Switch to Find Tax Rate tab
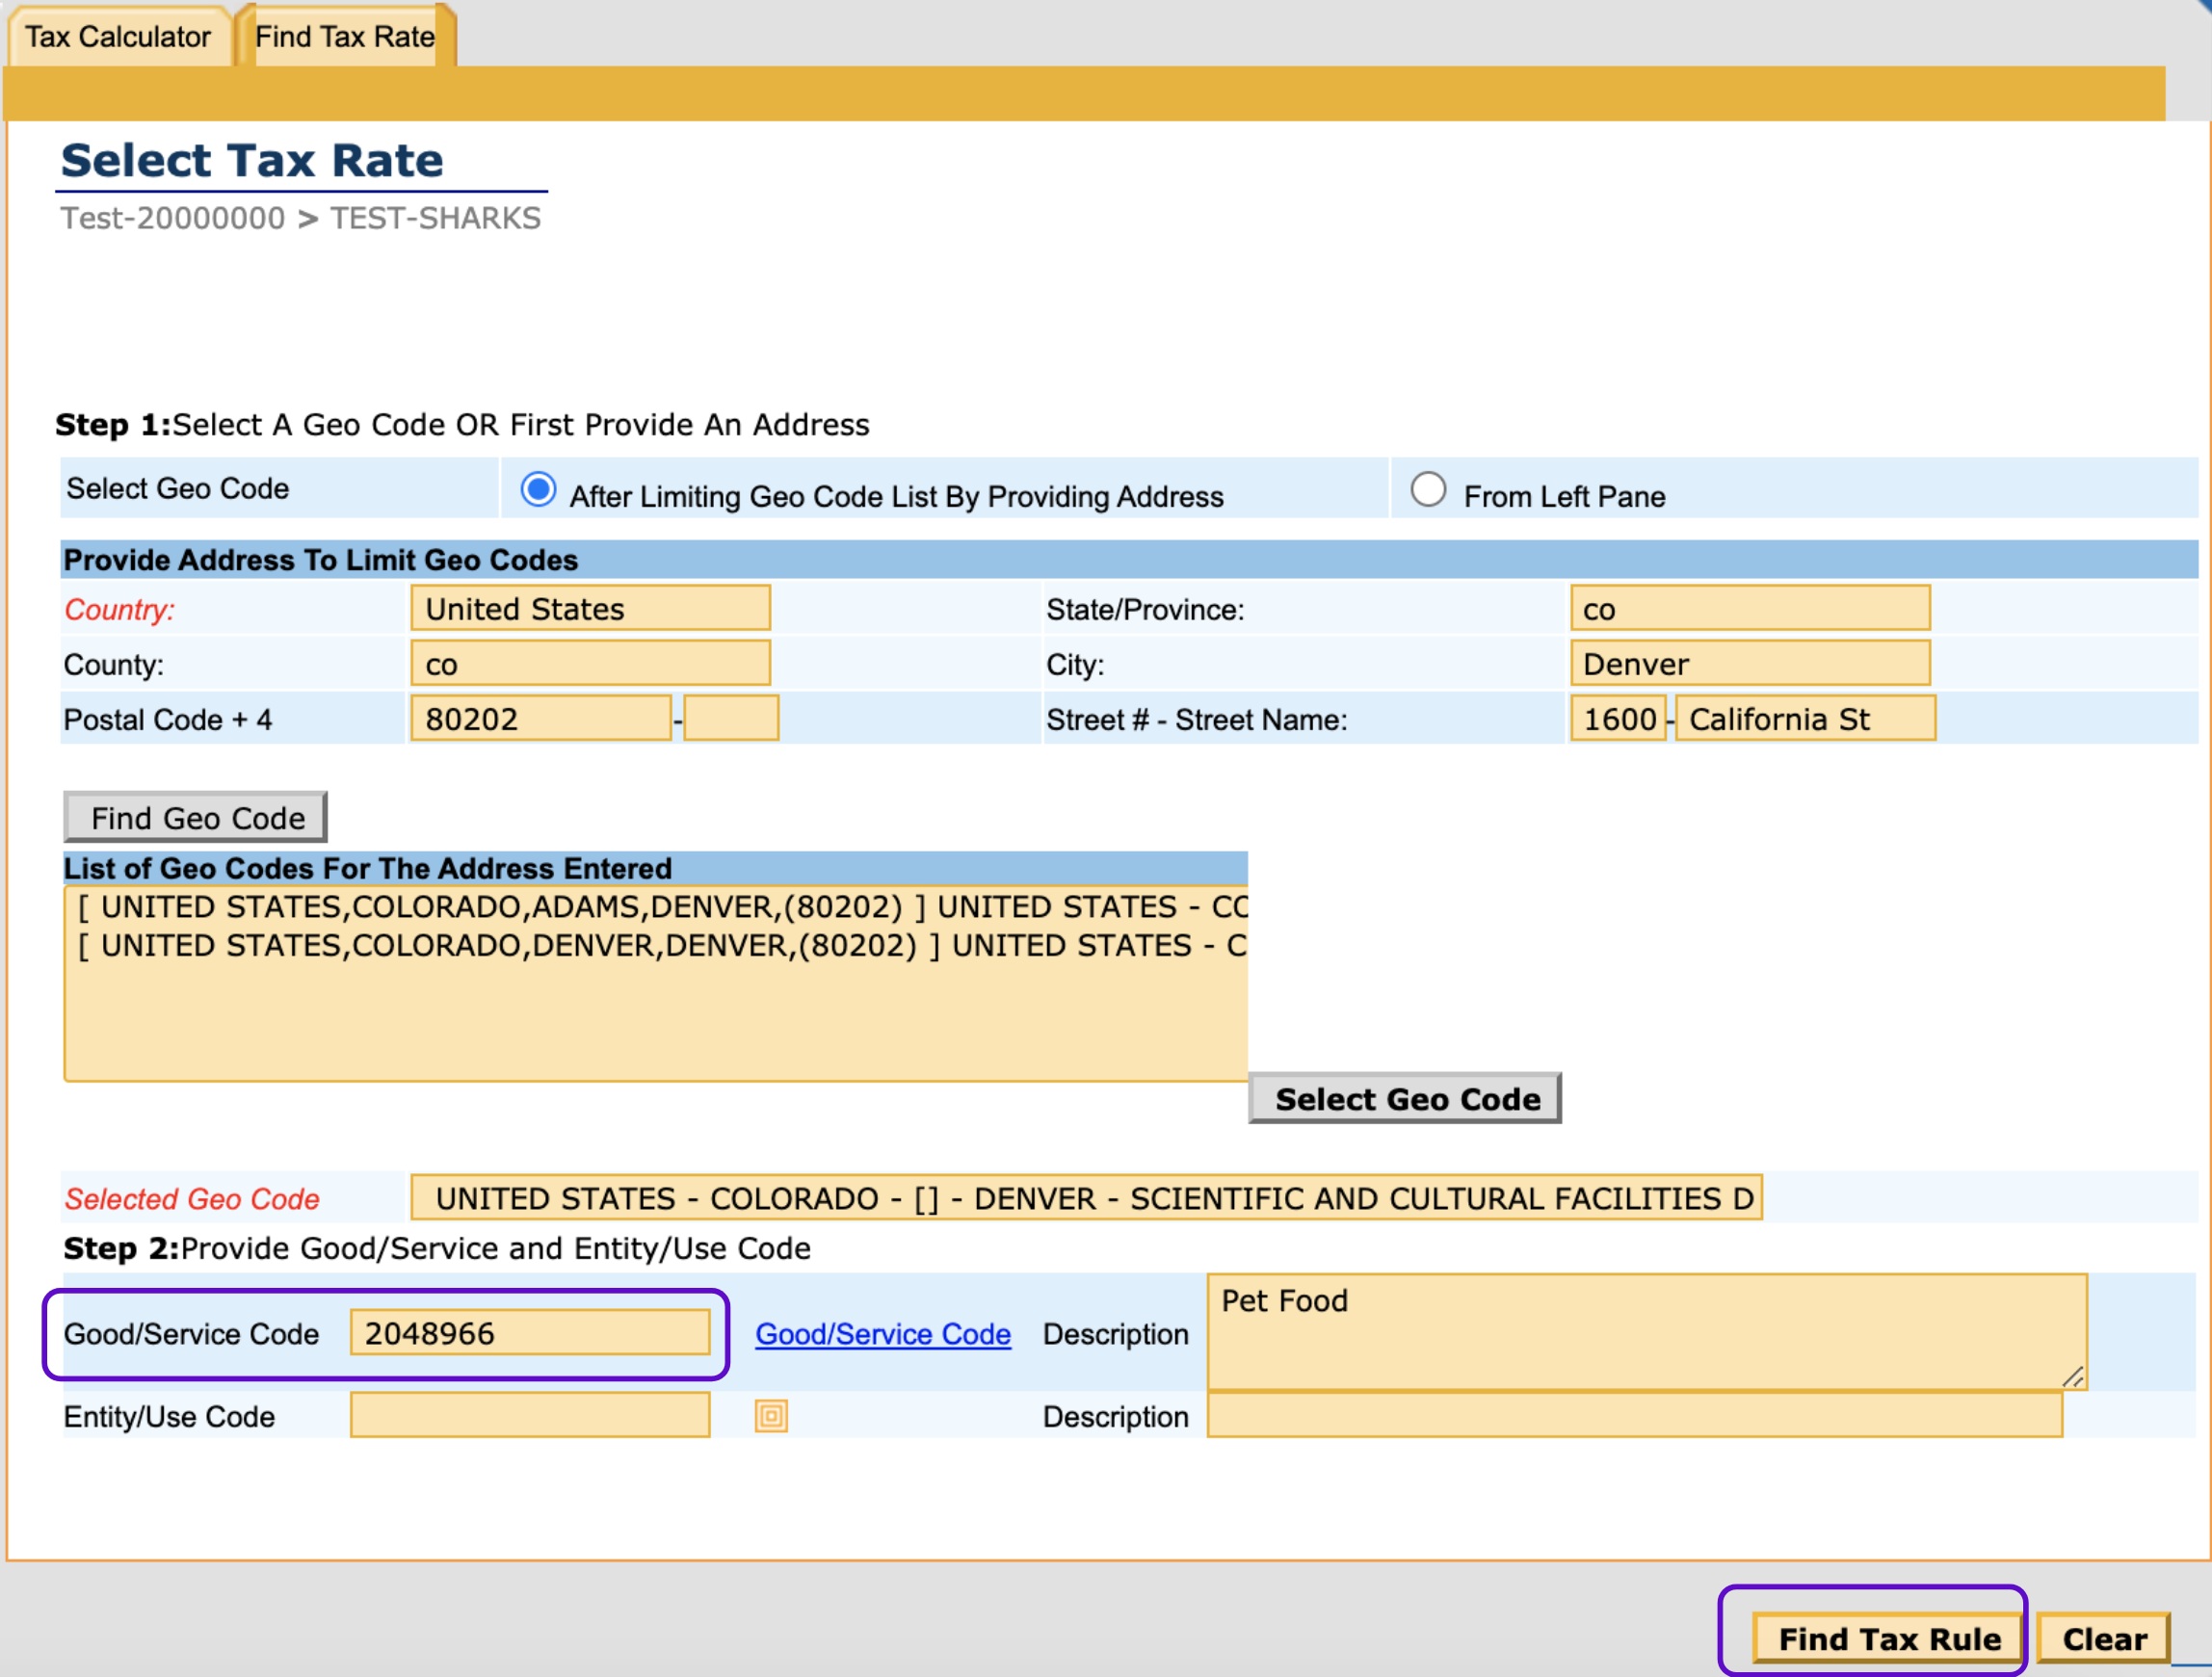This screenshot has height=1677, width=2212. point(344,37)
